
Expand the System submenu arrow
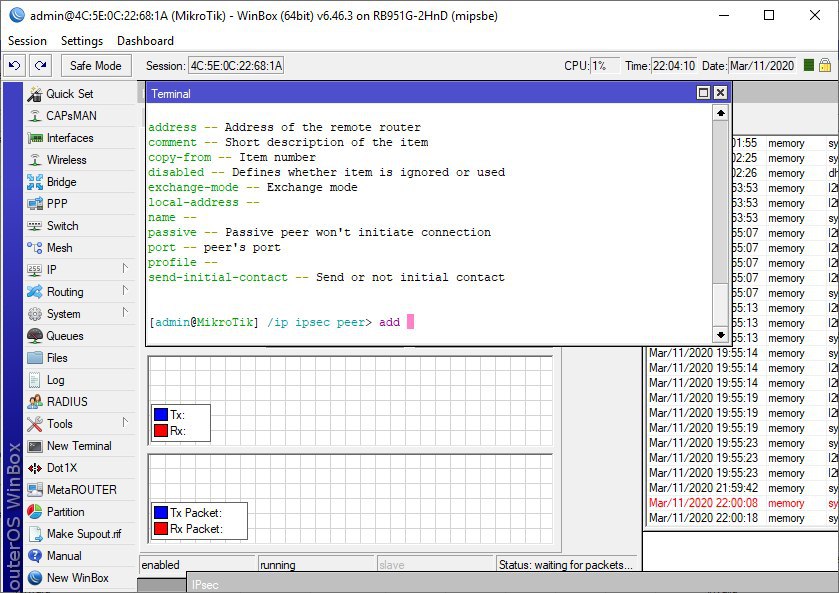click(125, 313)
